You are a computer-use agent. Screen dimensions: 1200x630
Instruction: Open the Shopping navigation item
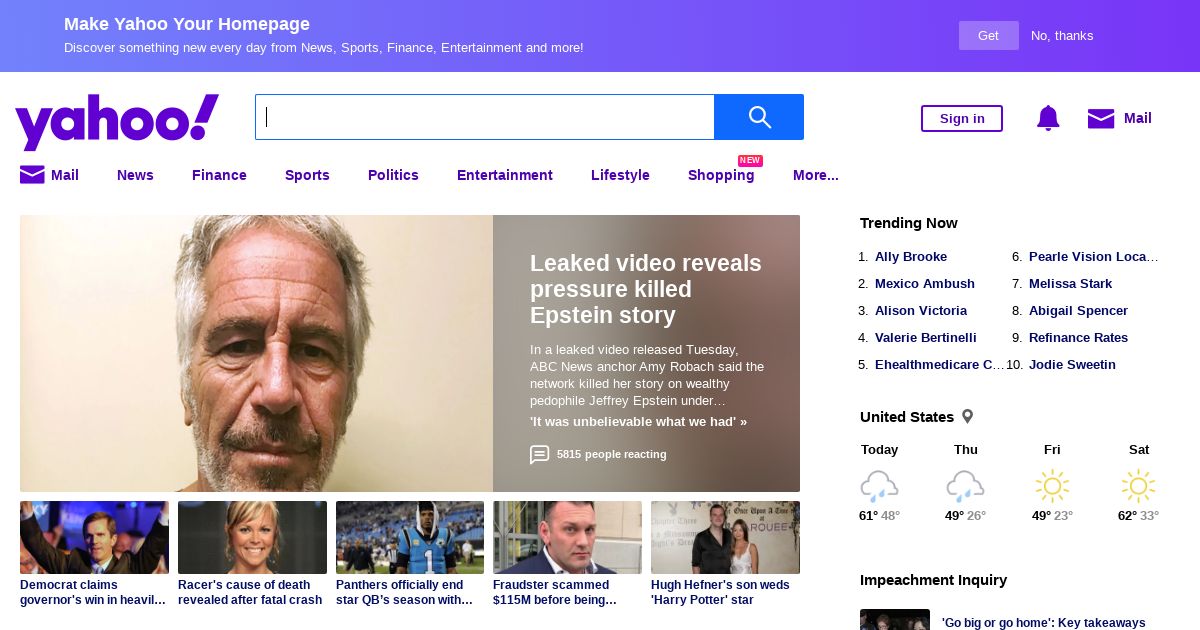[721, 175]
